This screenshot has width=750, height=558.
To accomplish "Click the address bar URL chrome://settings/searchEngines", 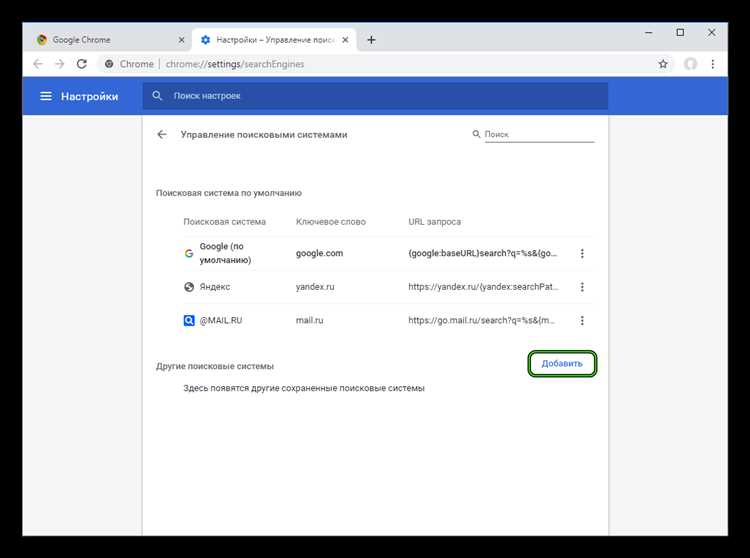I will click(235, 64).
